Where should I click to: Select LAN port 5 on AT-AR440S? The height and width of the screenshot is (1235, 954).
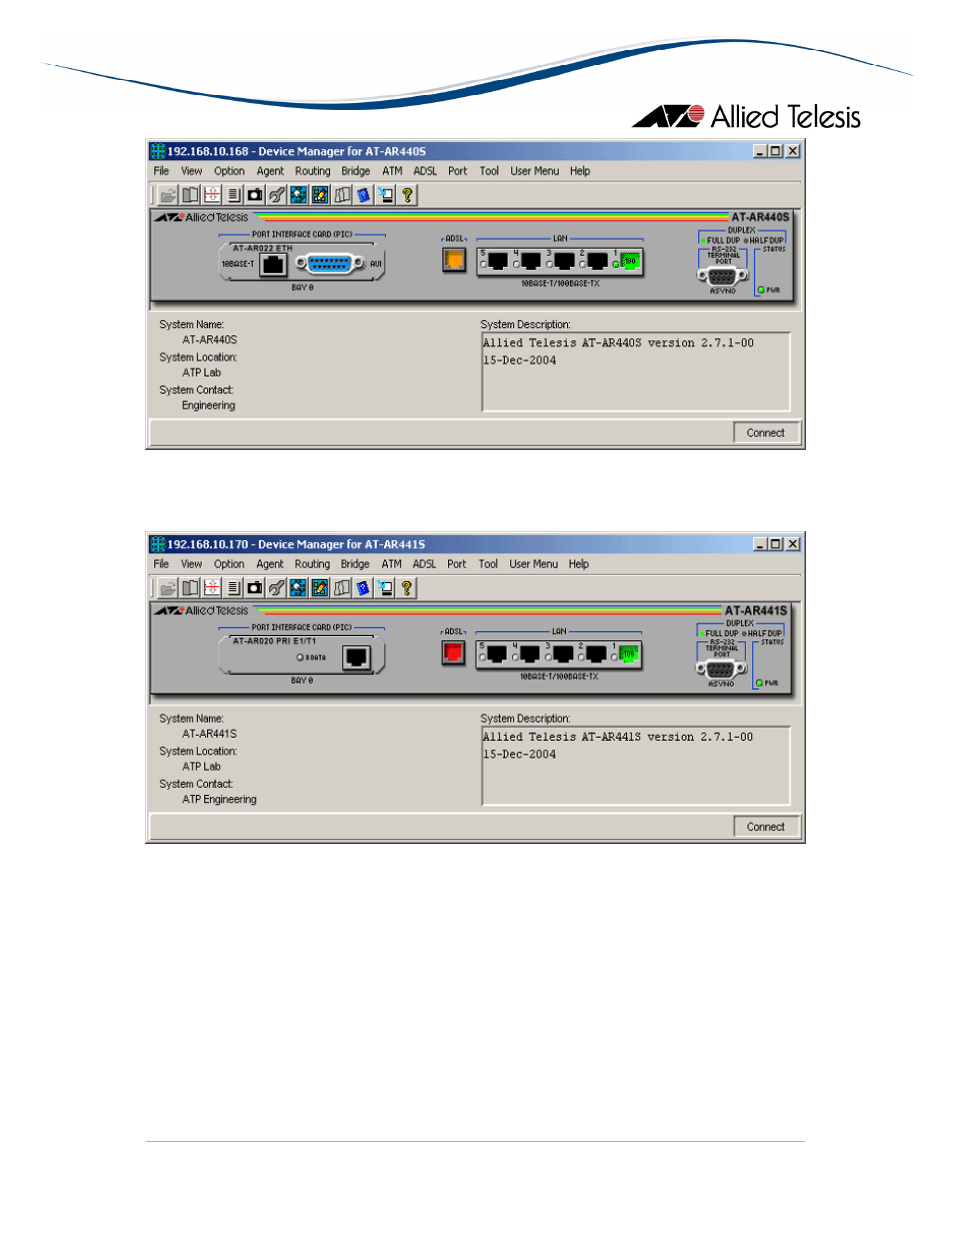click(497, 261)
